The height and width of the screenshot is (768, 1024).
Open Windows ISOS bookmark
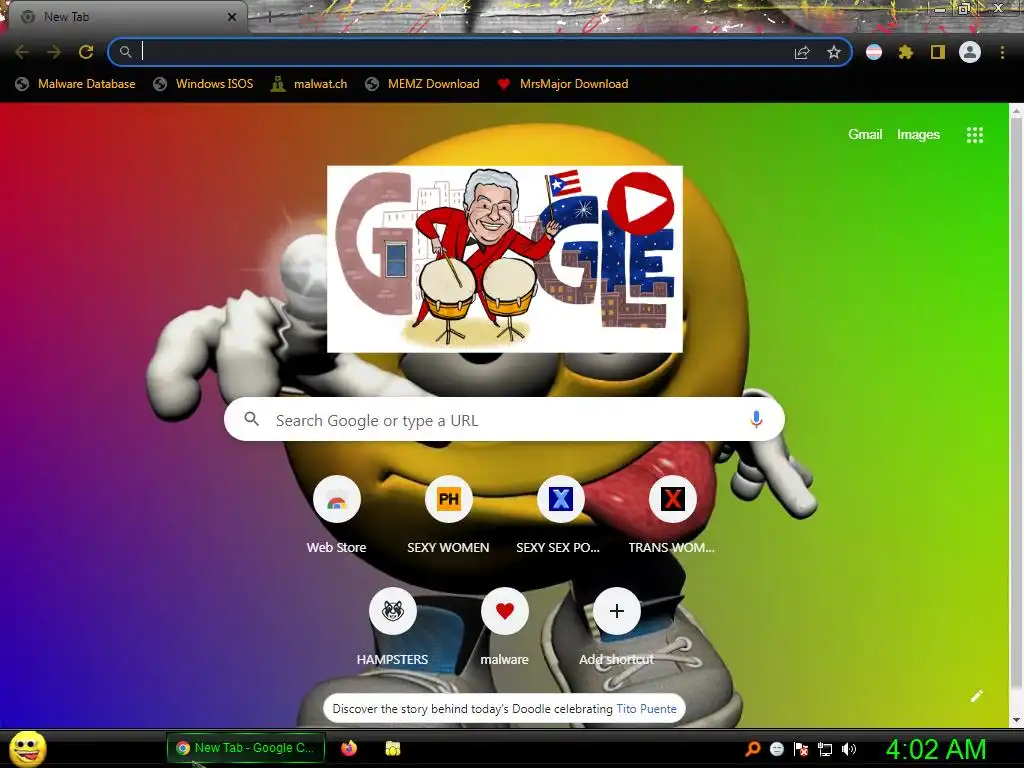[x=203, y=84]
